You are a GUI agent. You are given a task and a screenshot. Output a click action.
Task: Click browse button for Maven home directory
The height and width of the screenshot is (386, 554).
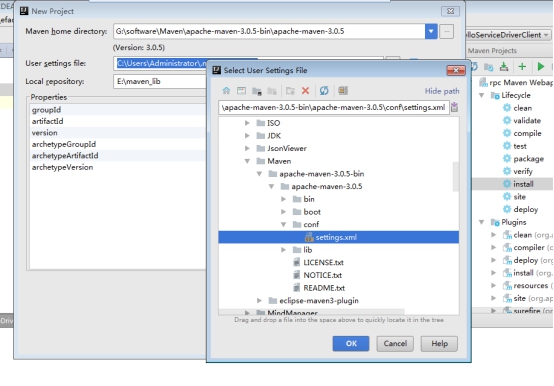click(447, 31)
